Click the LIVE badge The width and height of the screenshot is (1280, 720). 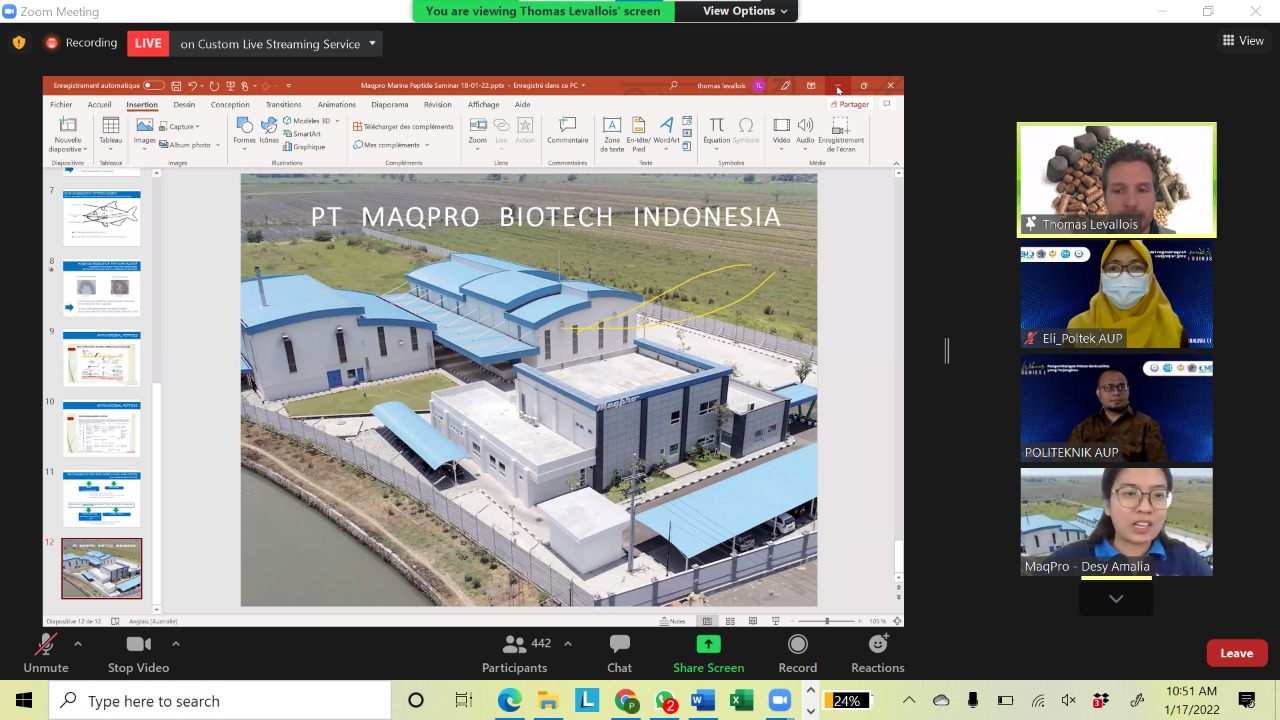tap(148, 43)
